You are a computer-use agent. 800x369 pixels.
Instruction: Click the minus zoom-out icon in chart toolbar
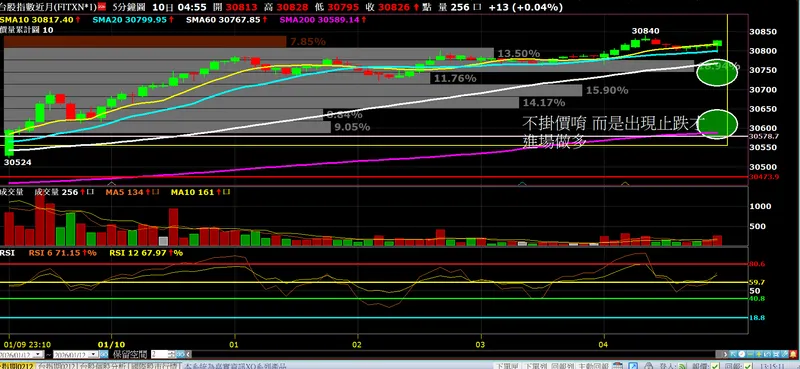tap(750, 354)
